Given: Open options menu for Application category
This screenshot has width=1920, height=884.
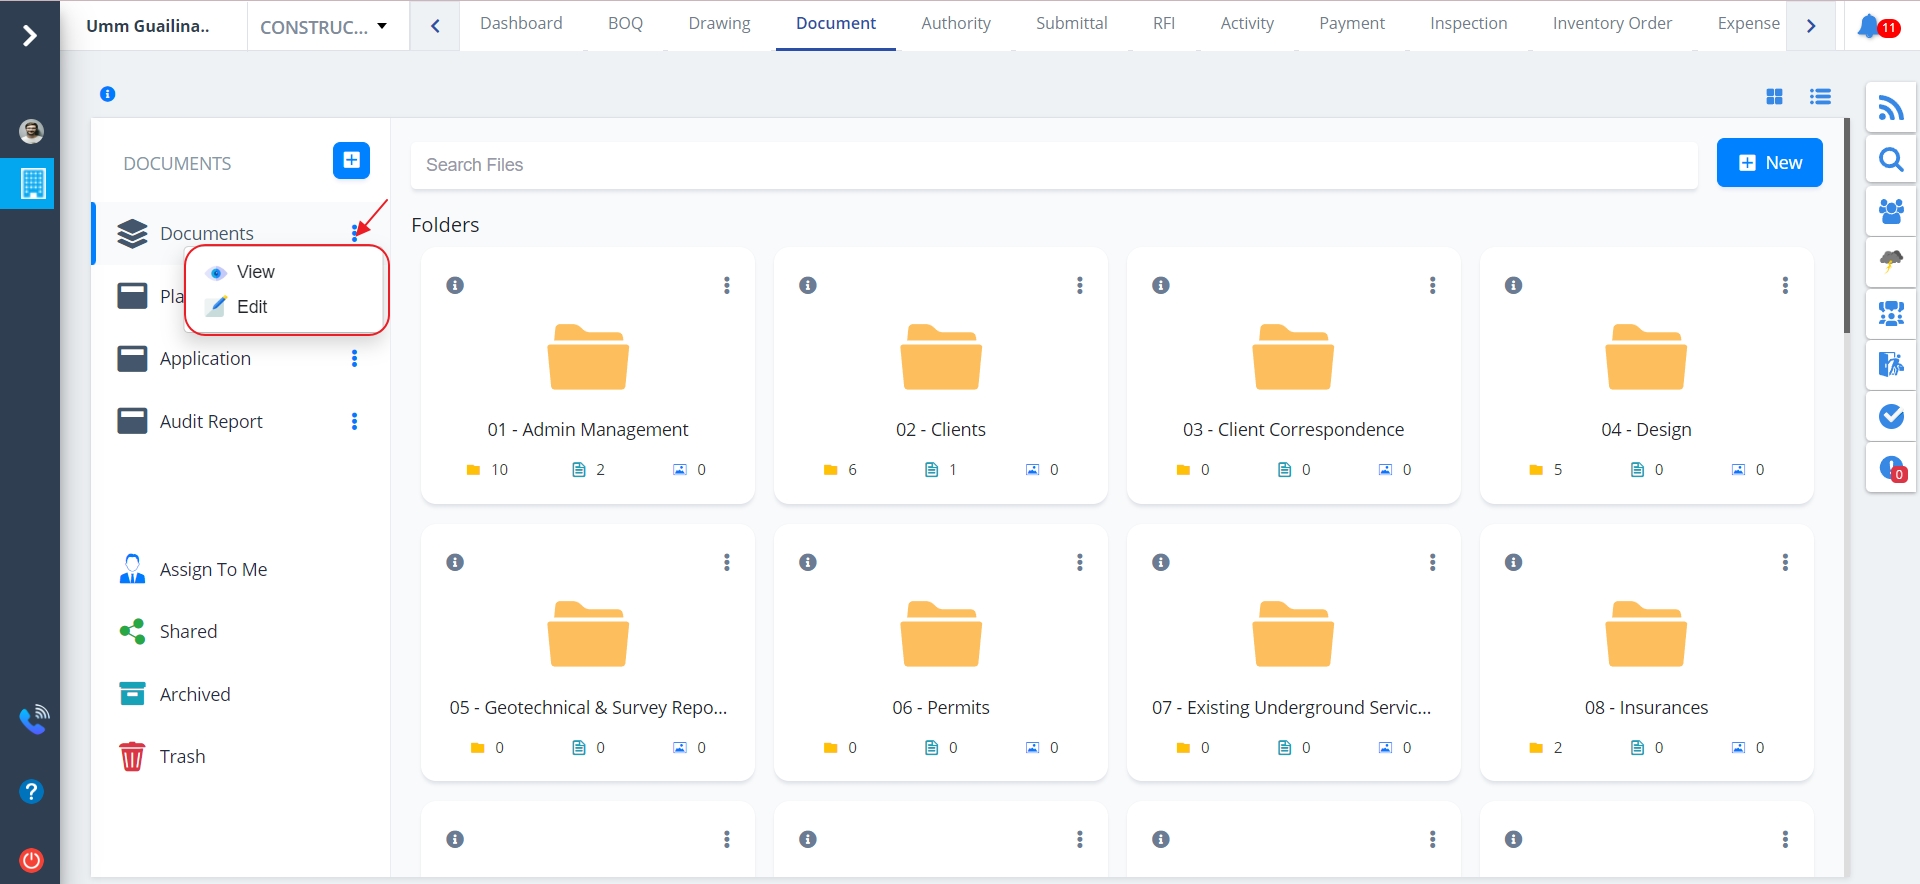Looking at the screenshot, I should click(354, 359).
